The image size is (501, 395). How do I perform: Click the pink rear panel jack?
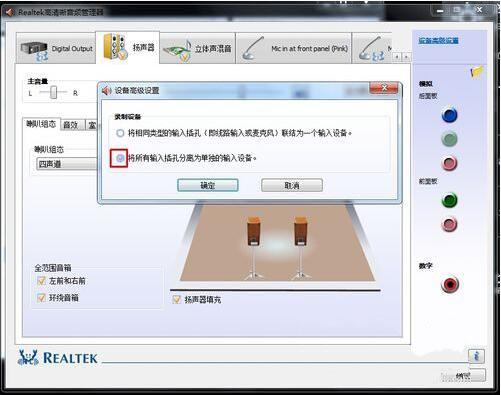point(449,163)
